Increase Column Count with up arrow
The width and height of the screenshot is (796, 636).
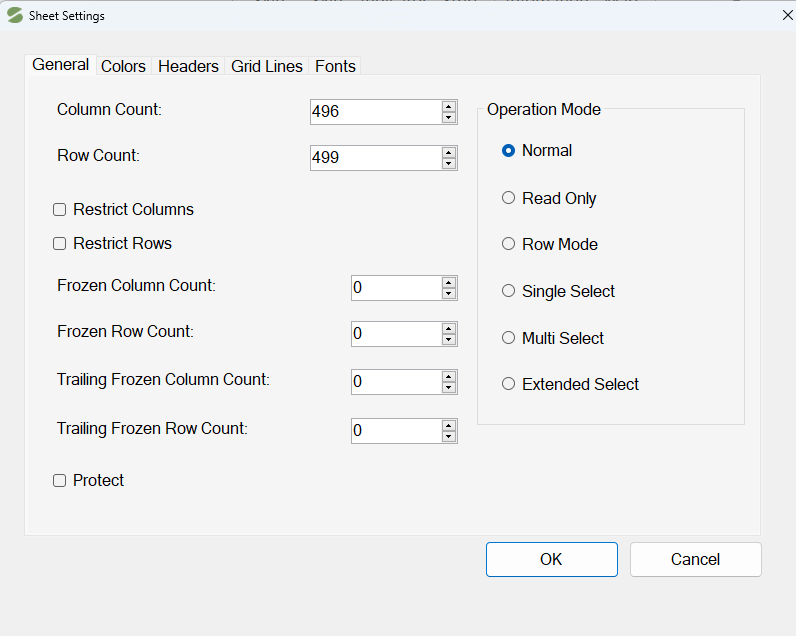click(x=449, y=106)
